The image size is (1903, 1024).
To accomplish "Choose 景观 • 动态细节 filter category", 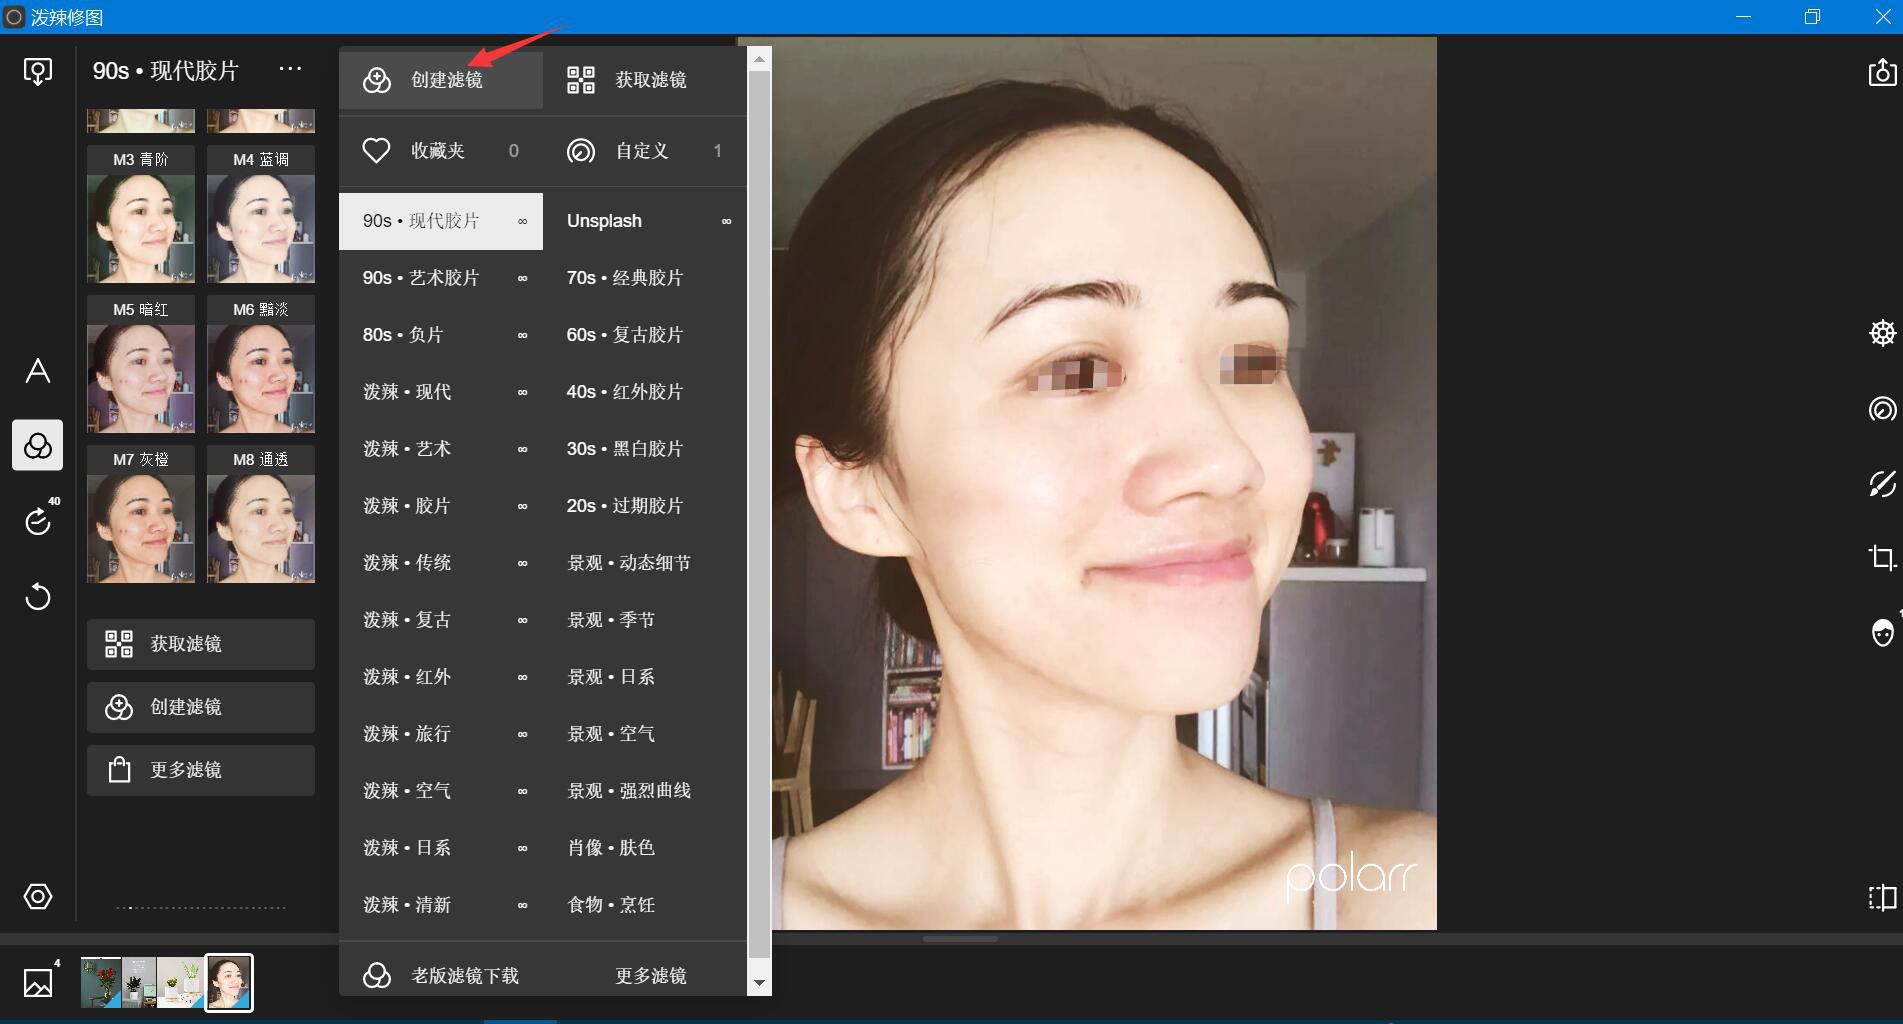I will 645,563.
